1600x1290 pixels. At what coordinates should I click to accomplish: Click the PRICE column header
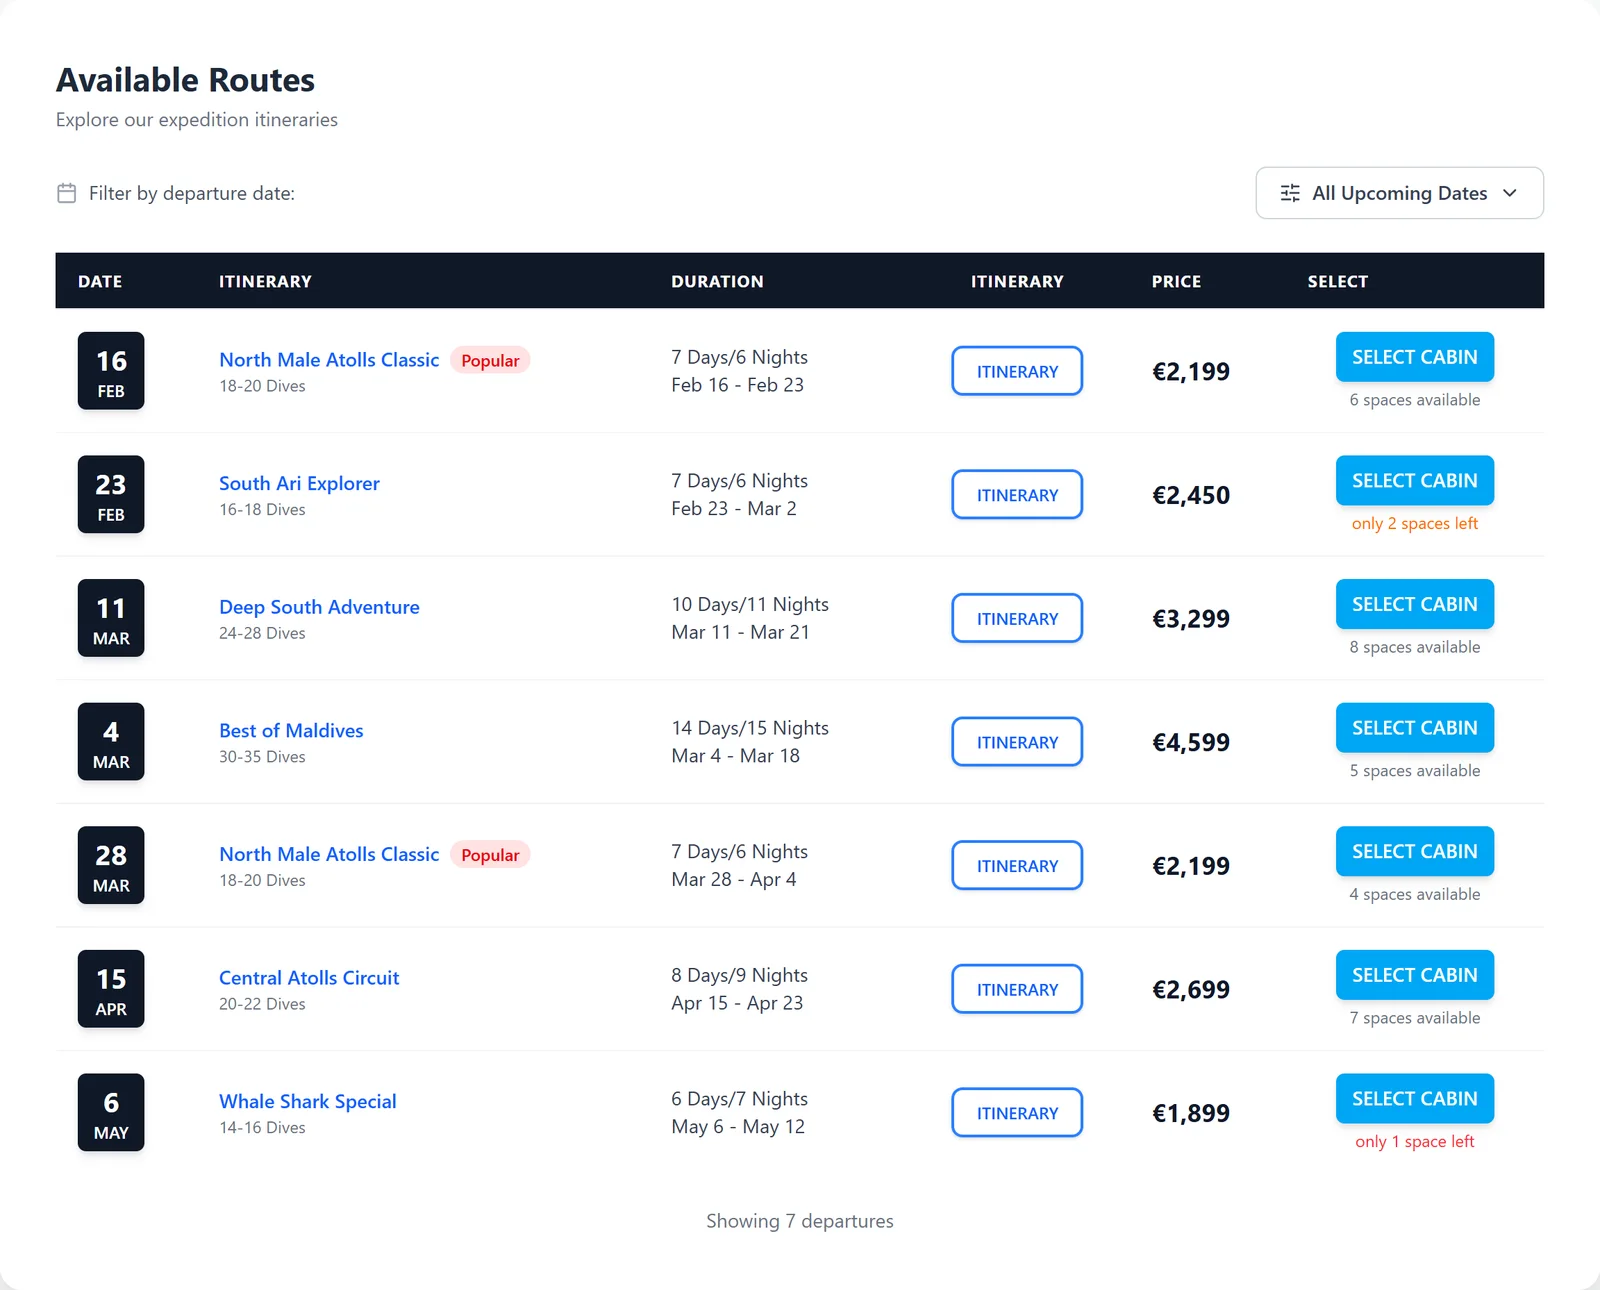point(1176,282)
